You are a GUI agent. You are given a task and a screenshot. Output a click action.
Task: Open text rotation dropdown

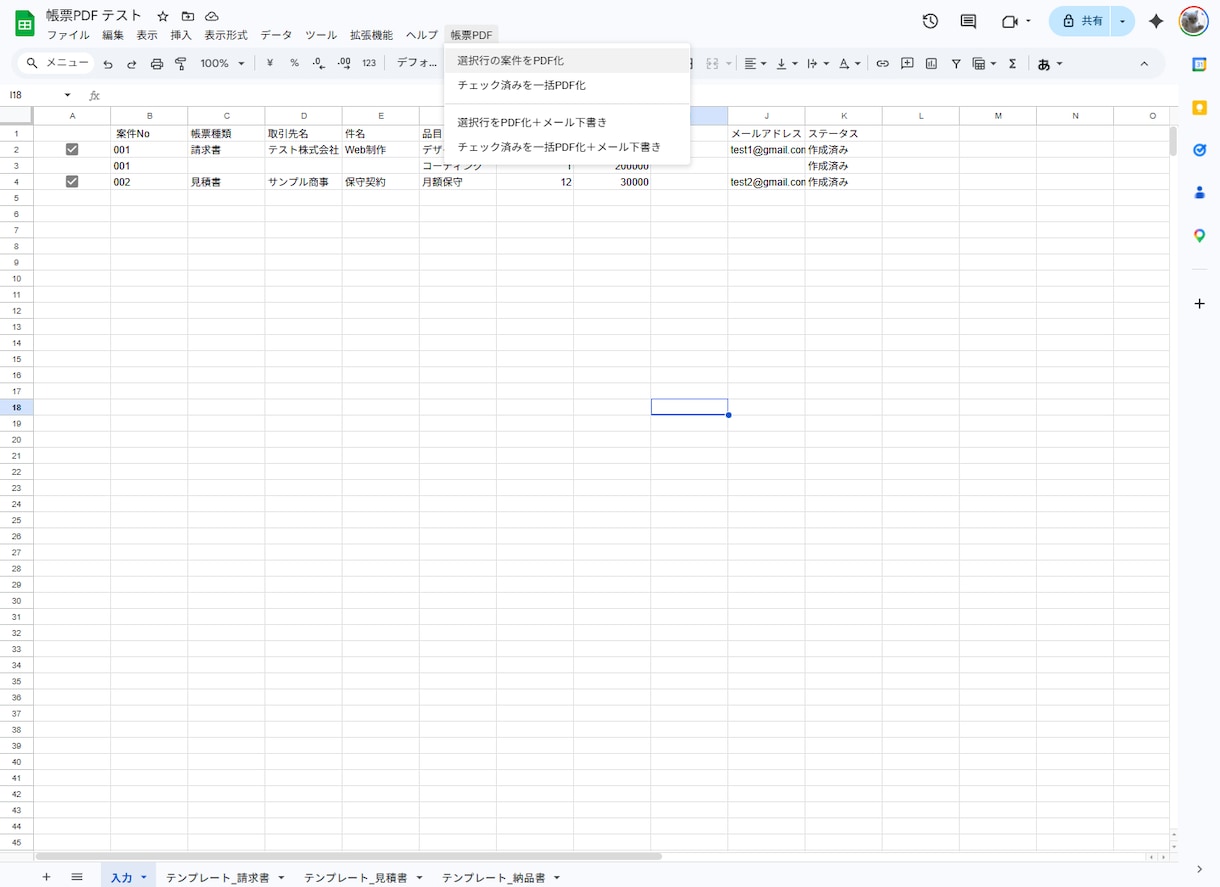click(849, 63)
